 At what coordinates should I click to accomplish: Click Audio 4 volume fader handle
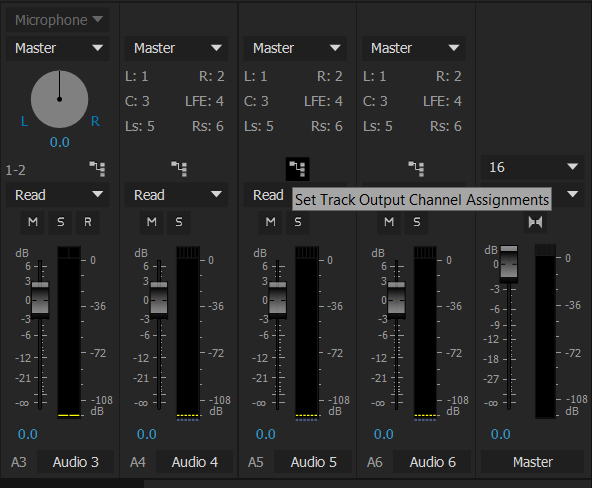[159, 300]
